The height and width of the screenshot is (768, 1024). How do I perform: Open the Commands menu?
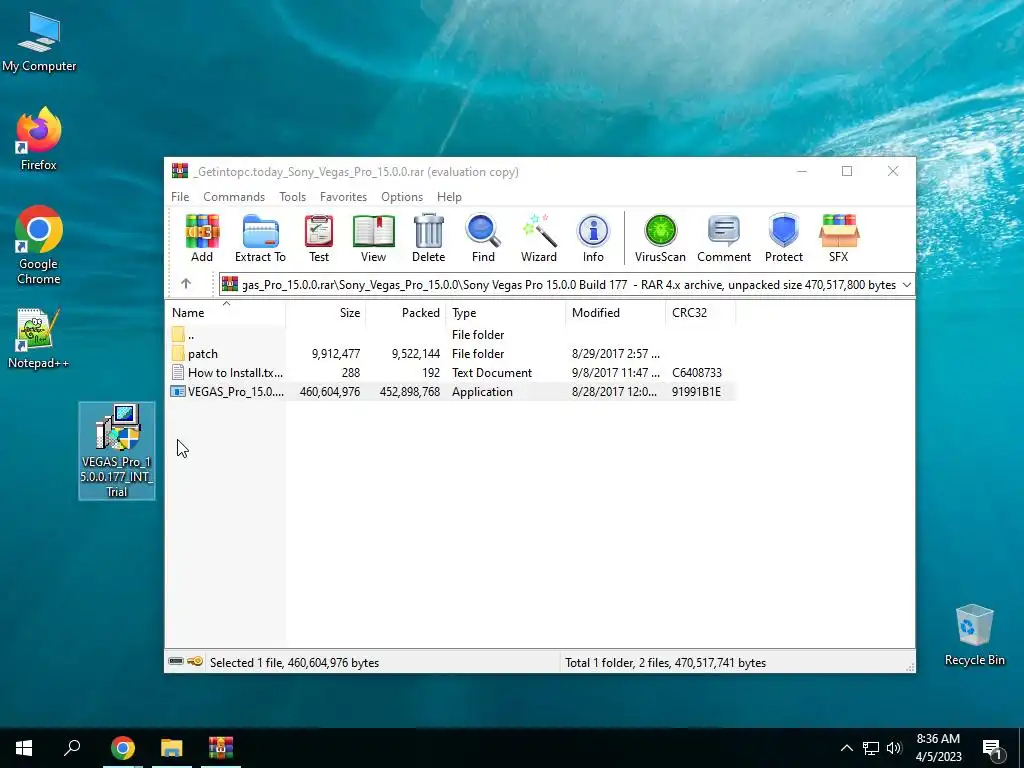(x=234, y=197)
